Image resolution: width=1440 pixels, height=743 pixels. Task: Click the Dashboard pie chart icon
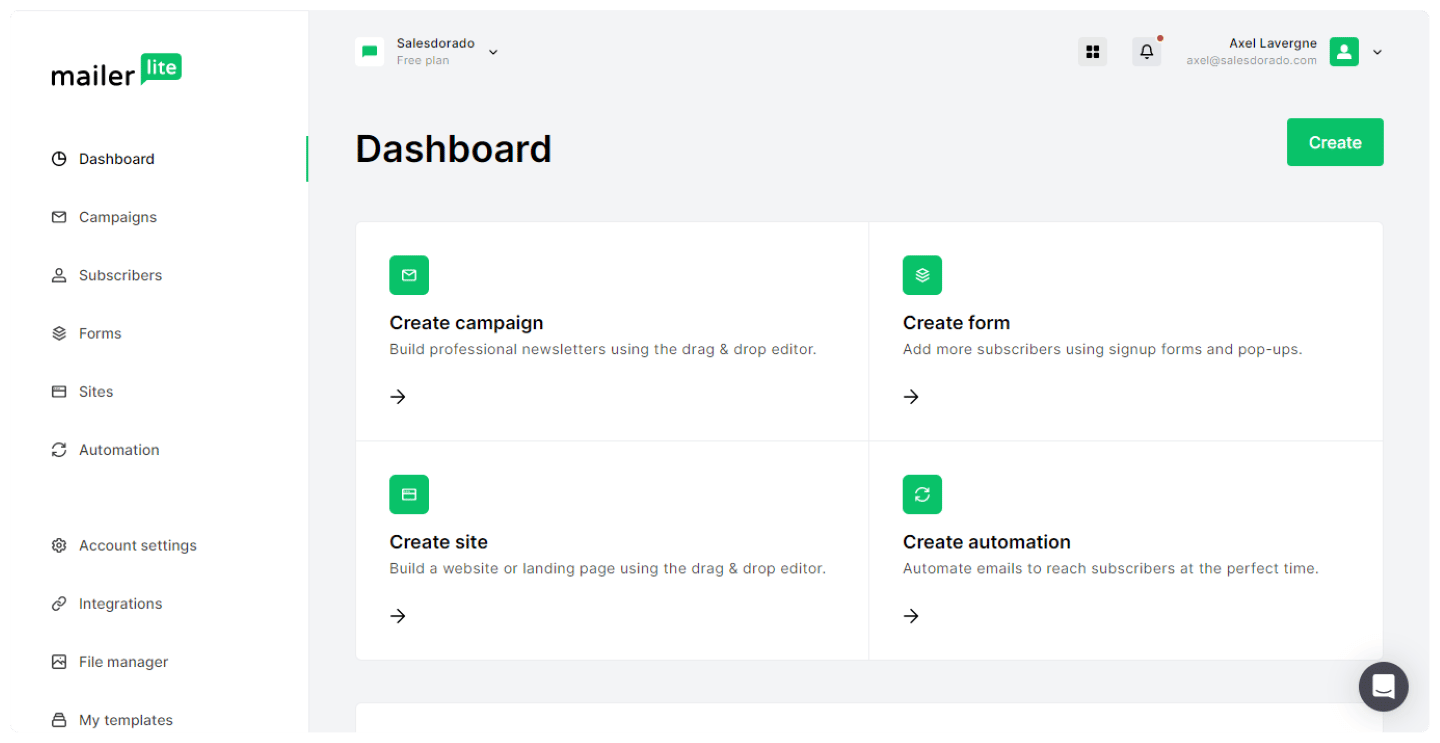59,159
